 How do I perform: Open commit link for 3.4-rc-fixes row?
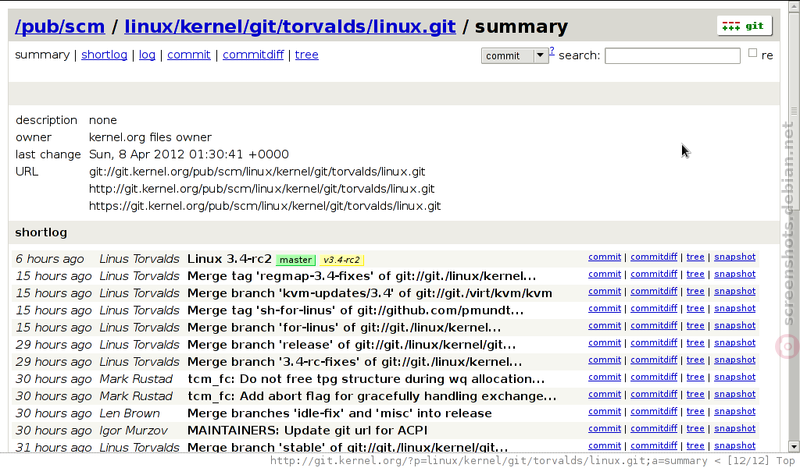[605, 360]
